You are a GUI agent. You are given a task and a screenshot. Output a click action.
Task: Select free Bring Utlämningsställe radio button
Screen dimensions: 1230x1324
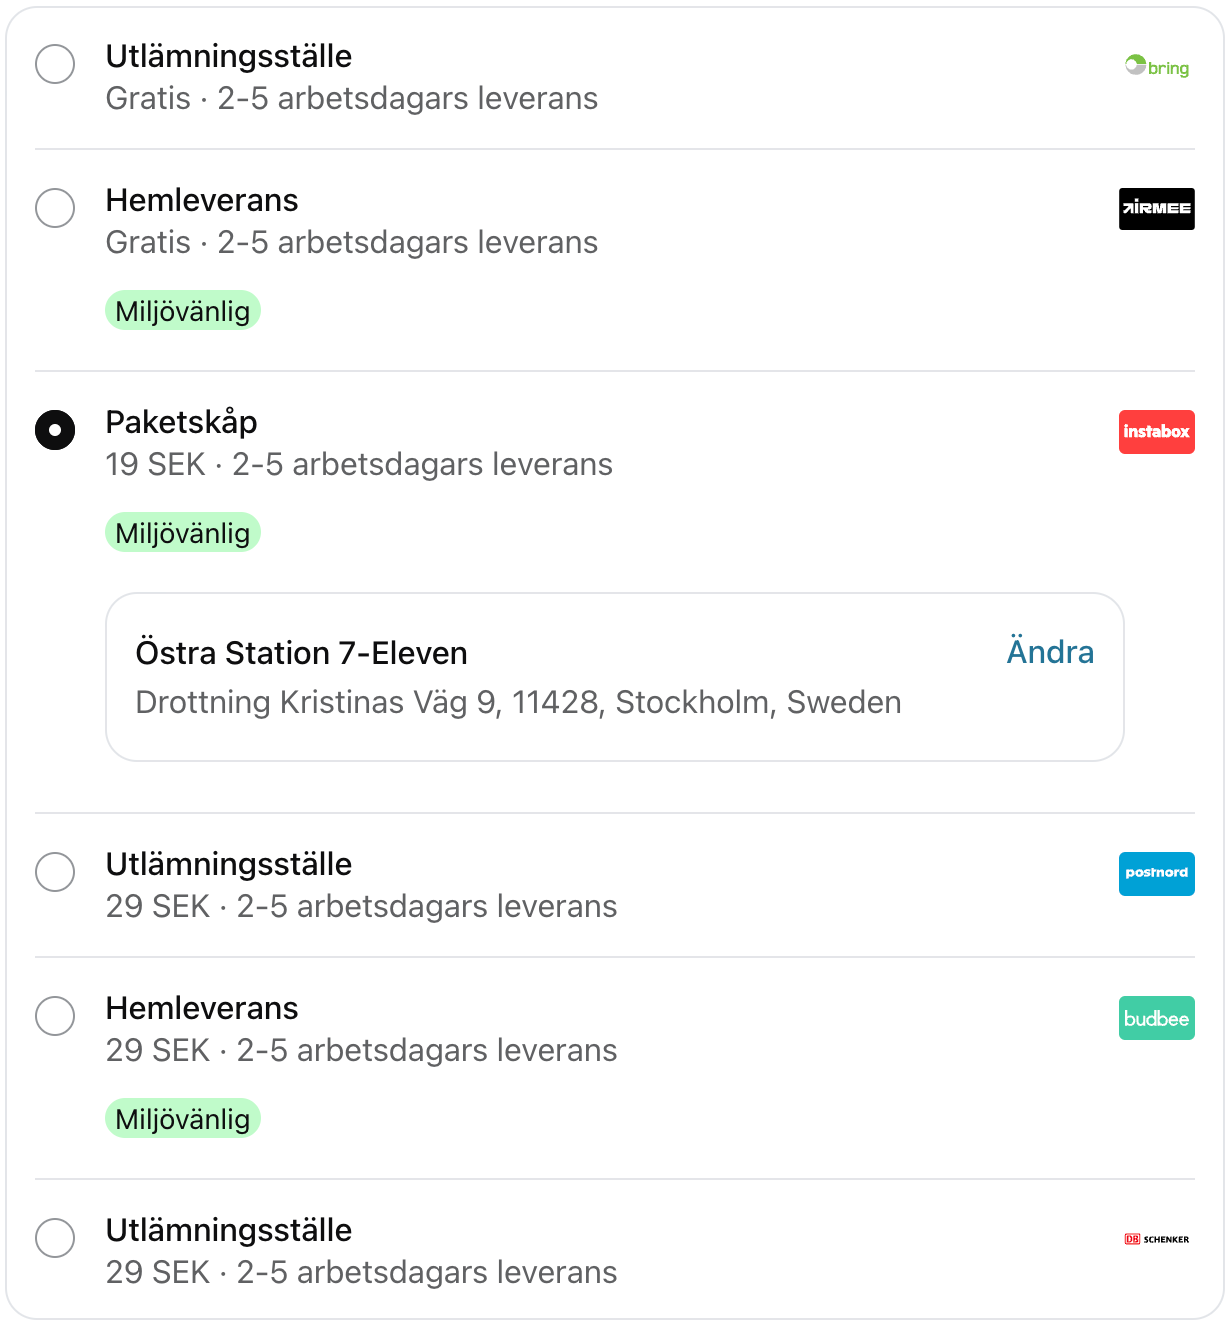[55, 64]
